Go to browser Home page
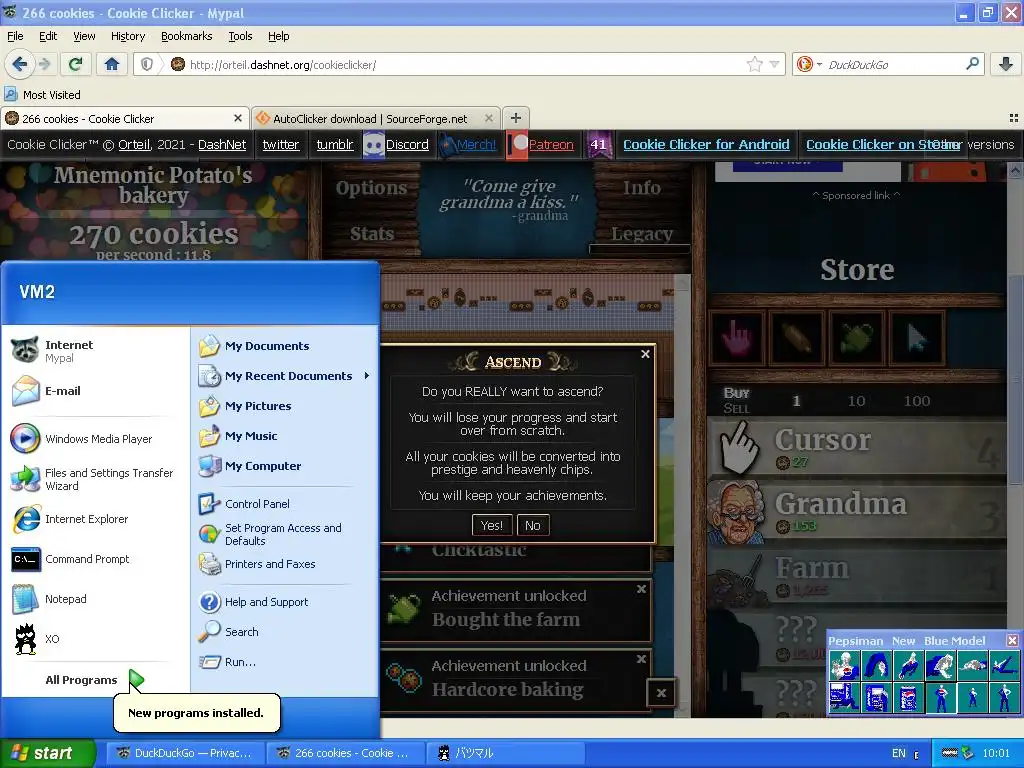 [112, 64]
